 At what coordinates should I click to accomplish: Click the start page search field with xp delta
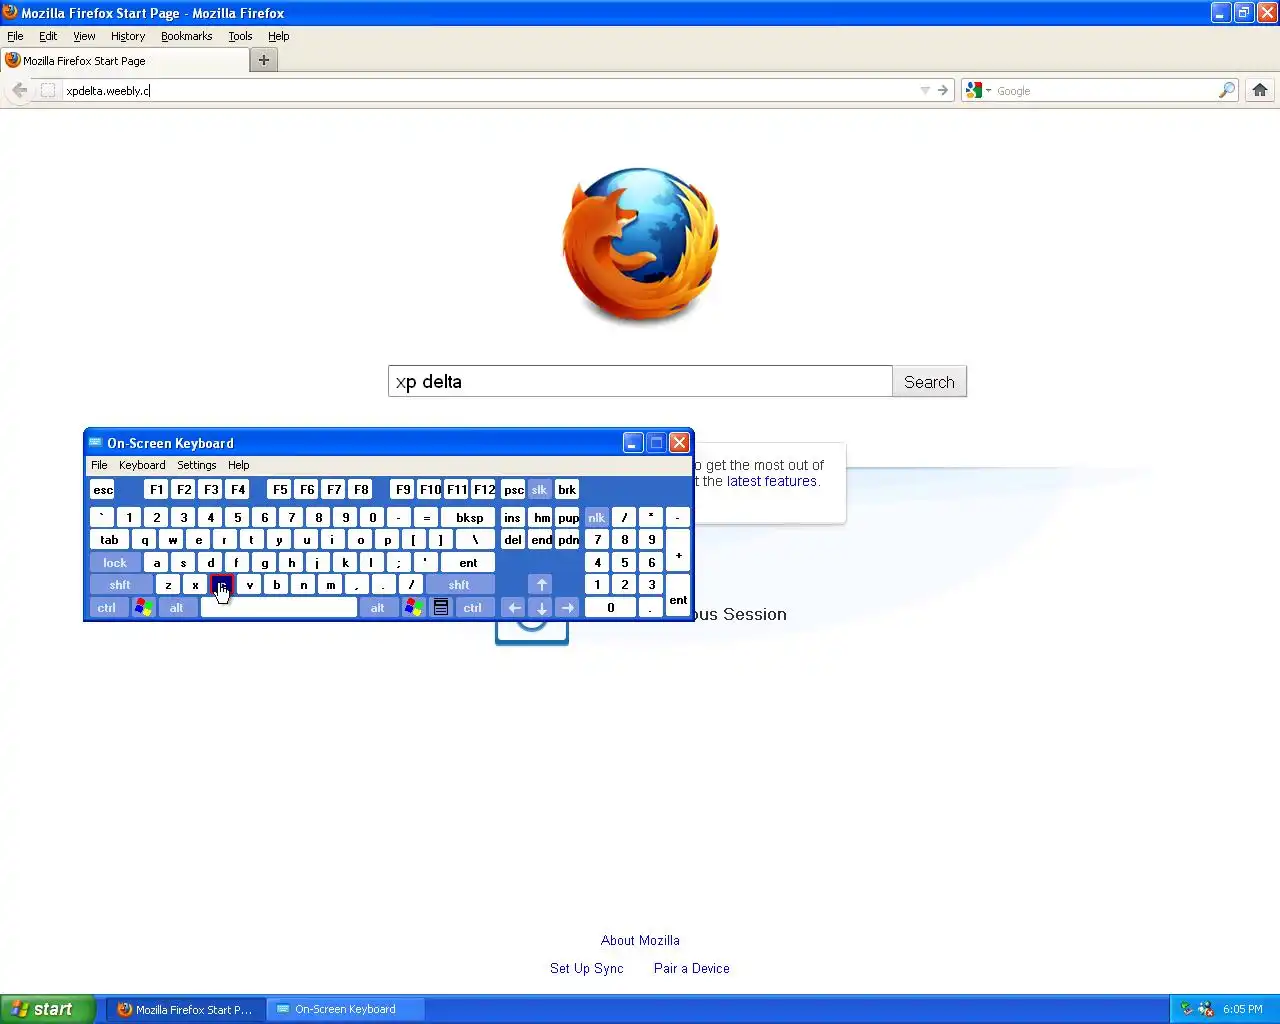click(640, 382)
